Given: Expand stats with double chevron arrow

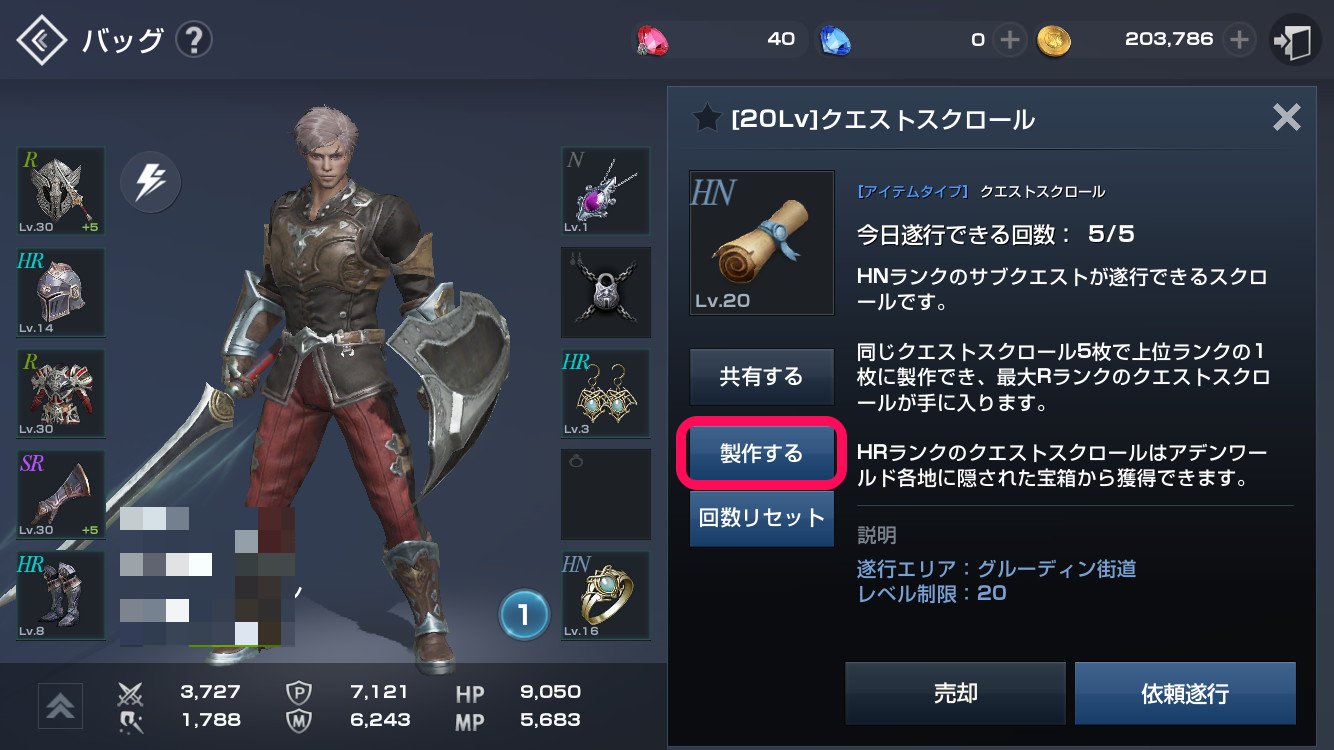Looking at the screenshot, I should point(60,706).
